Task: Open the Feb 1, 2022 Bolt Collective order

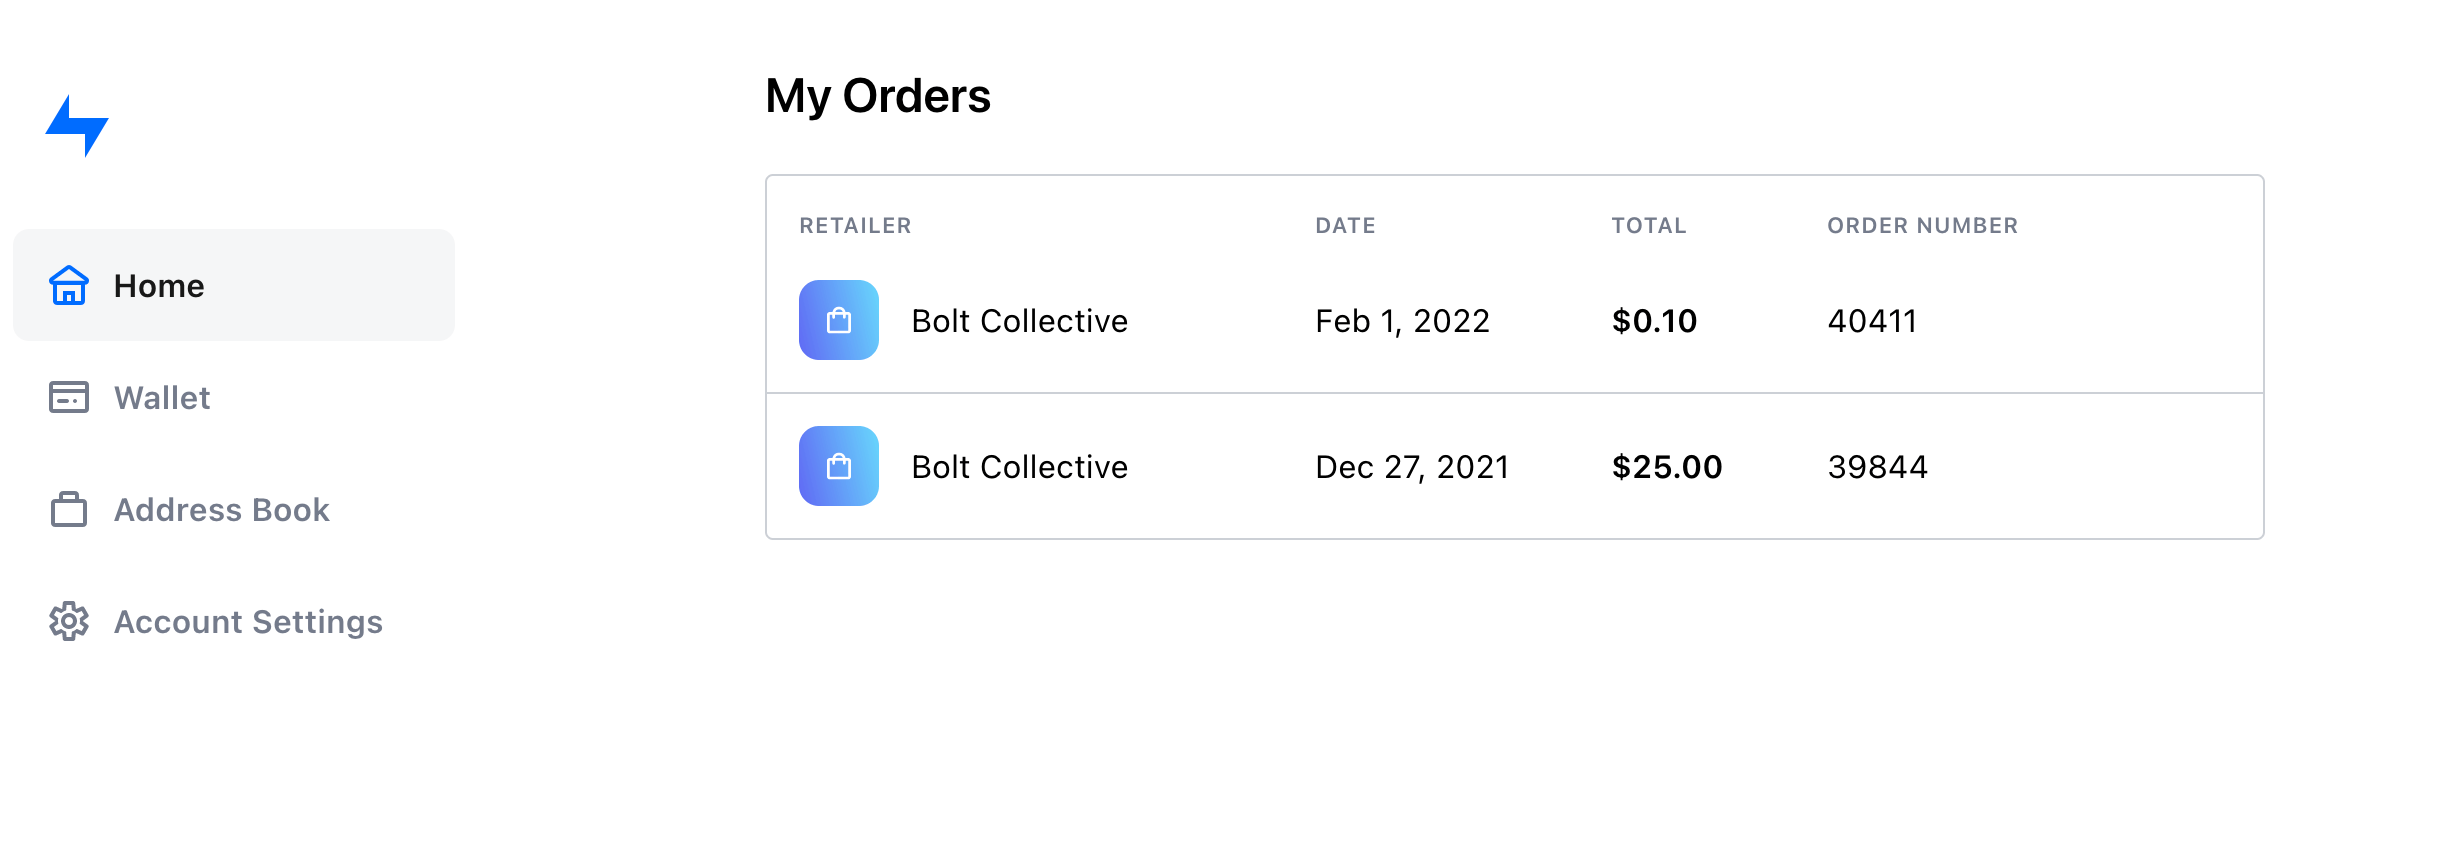Action: coord(1019,321)
